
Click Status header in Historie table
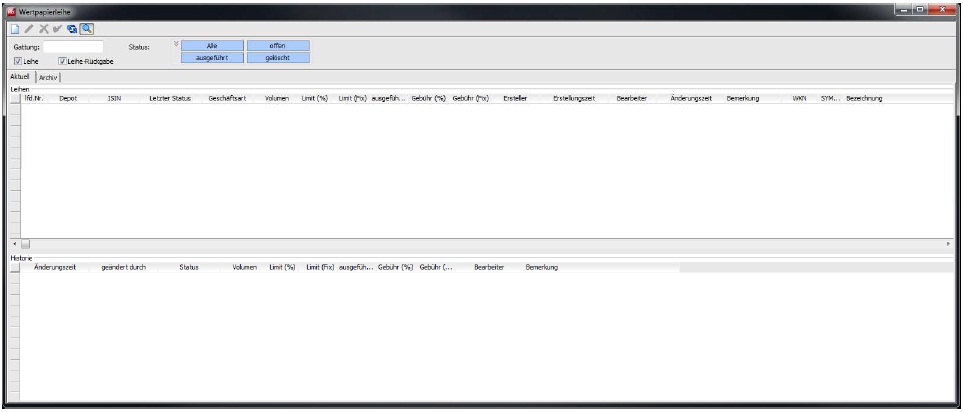point(189,268)
